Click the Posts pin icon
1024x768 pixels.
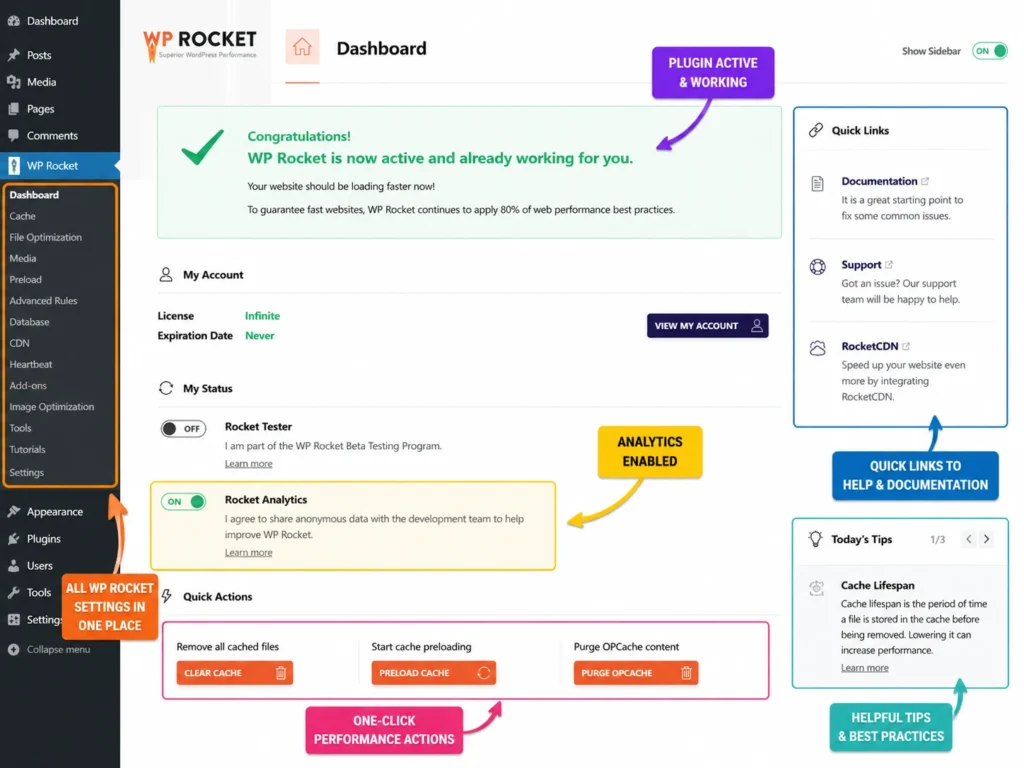(x=14, y=55)
